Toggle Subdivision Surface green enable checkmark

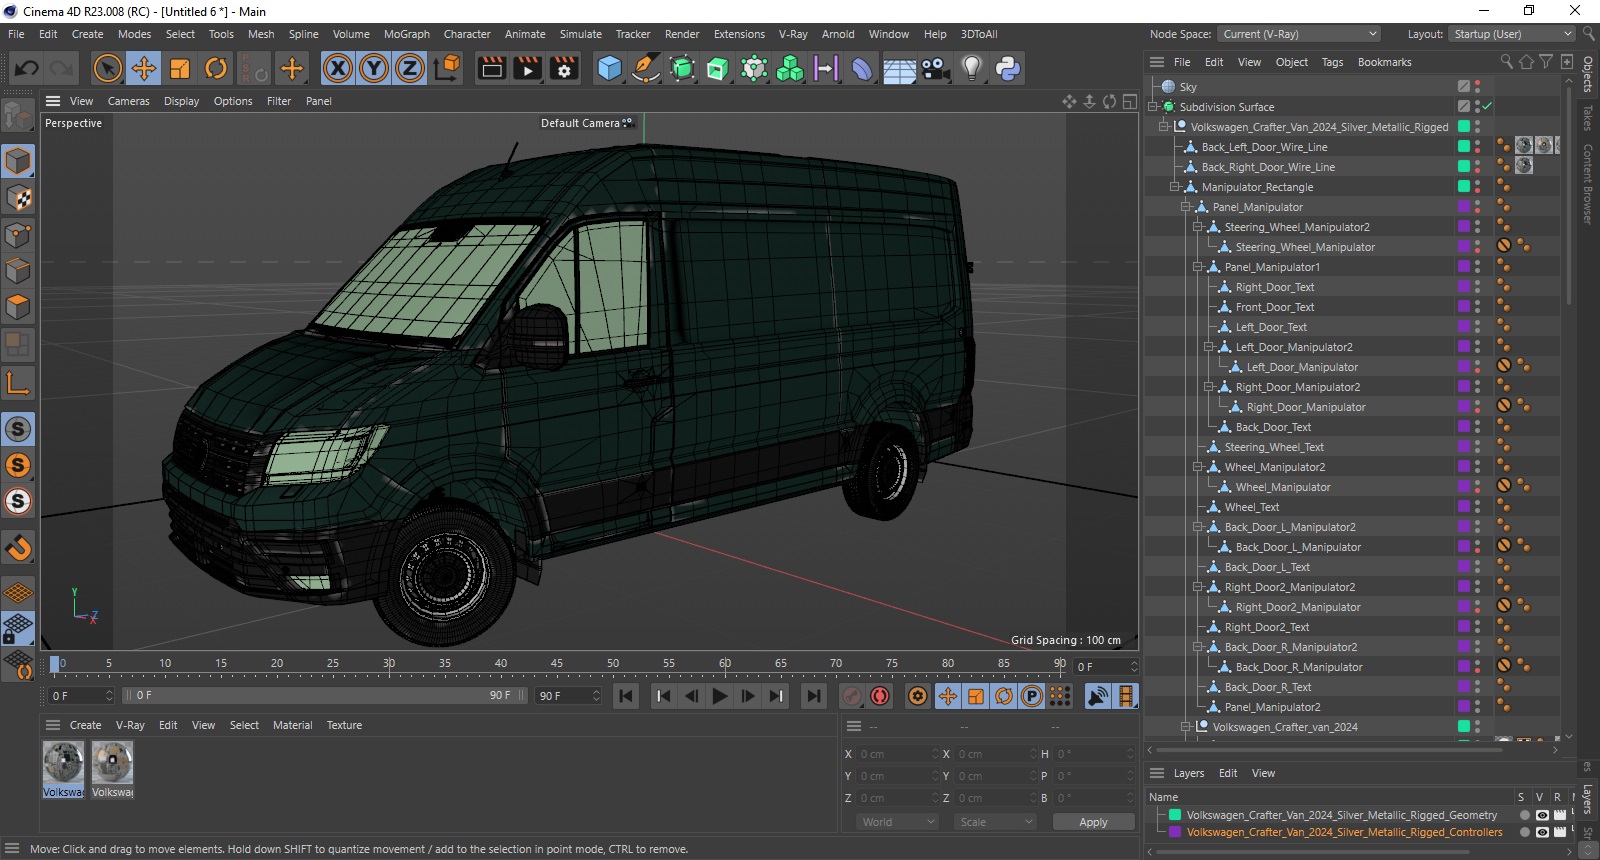pyautogui.click(x=1487, y=107)
